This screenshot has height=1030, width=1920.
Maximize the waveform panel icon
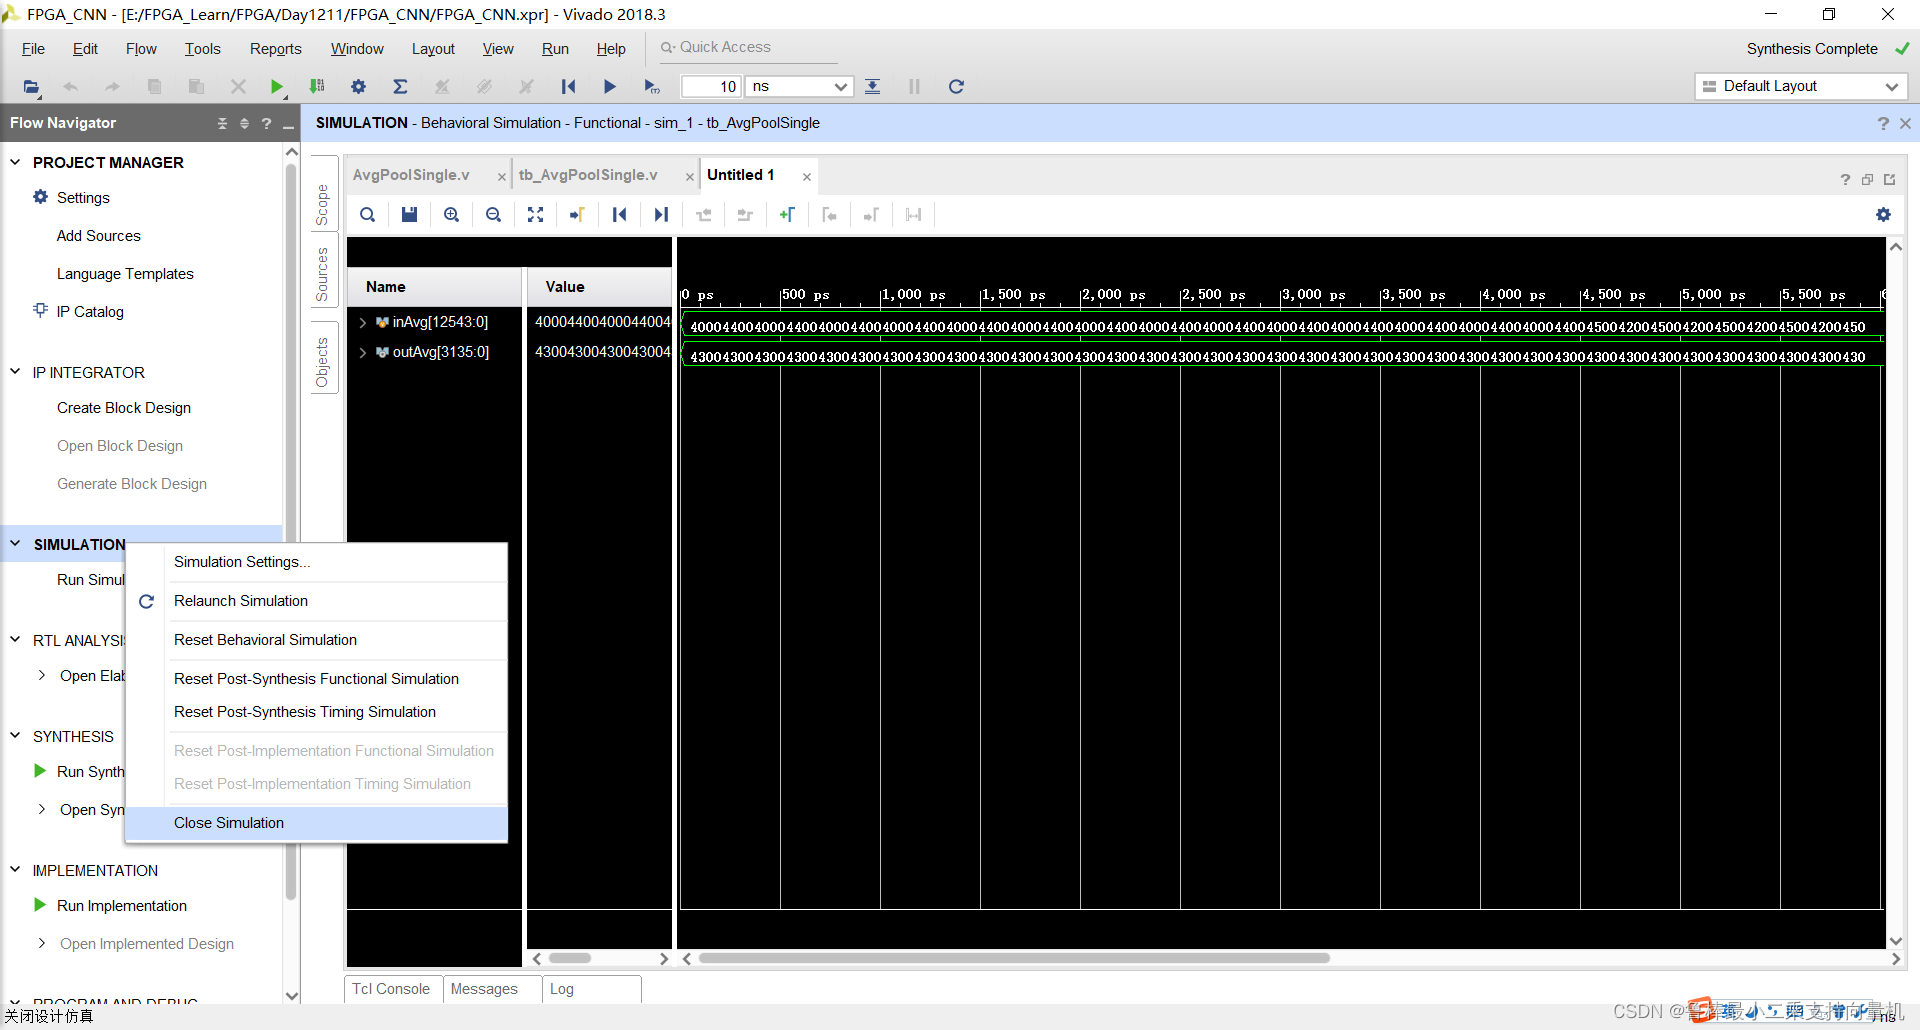click(x=1889, y=180)
